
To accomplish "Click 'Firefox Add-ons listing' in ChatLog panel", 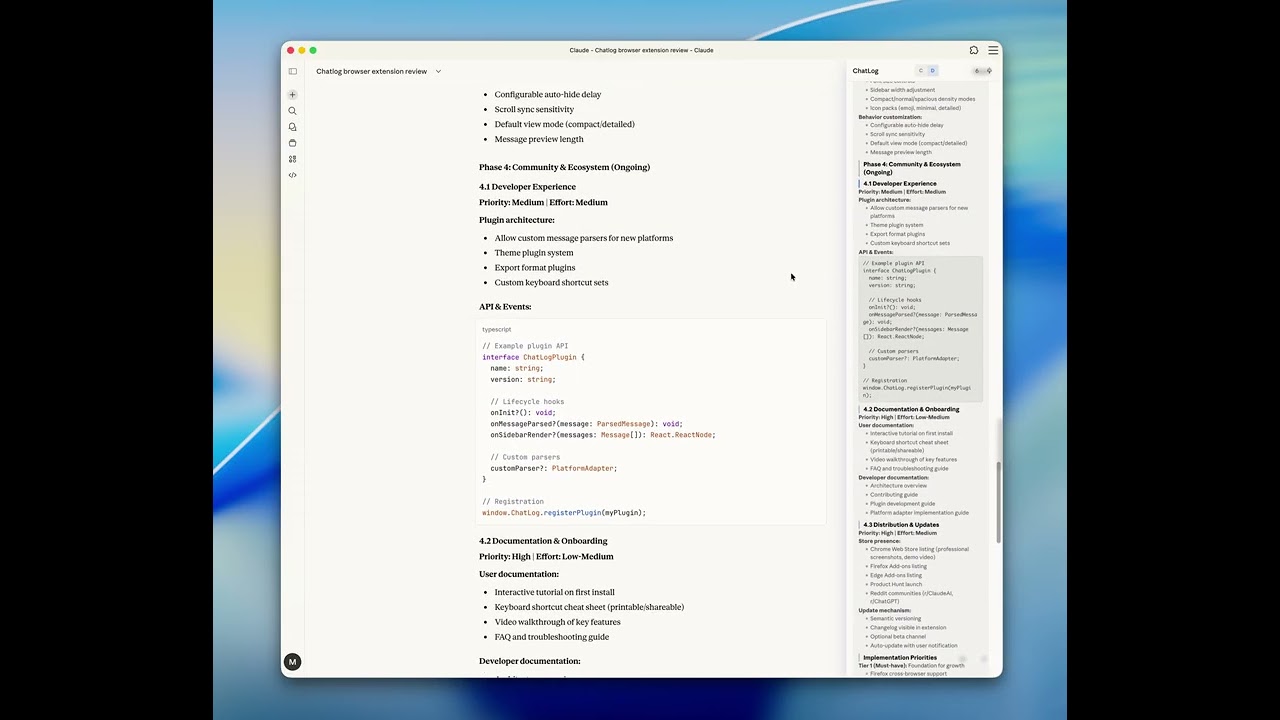I will tap(898, 566).
